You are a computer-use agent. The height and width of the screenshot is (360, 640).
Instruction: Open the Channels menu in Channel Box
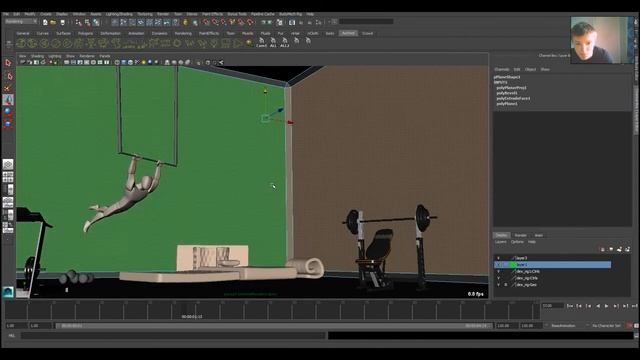501,69
